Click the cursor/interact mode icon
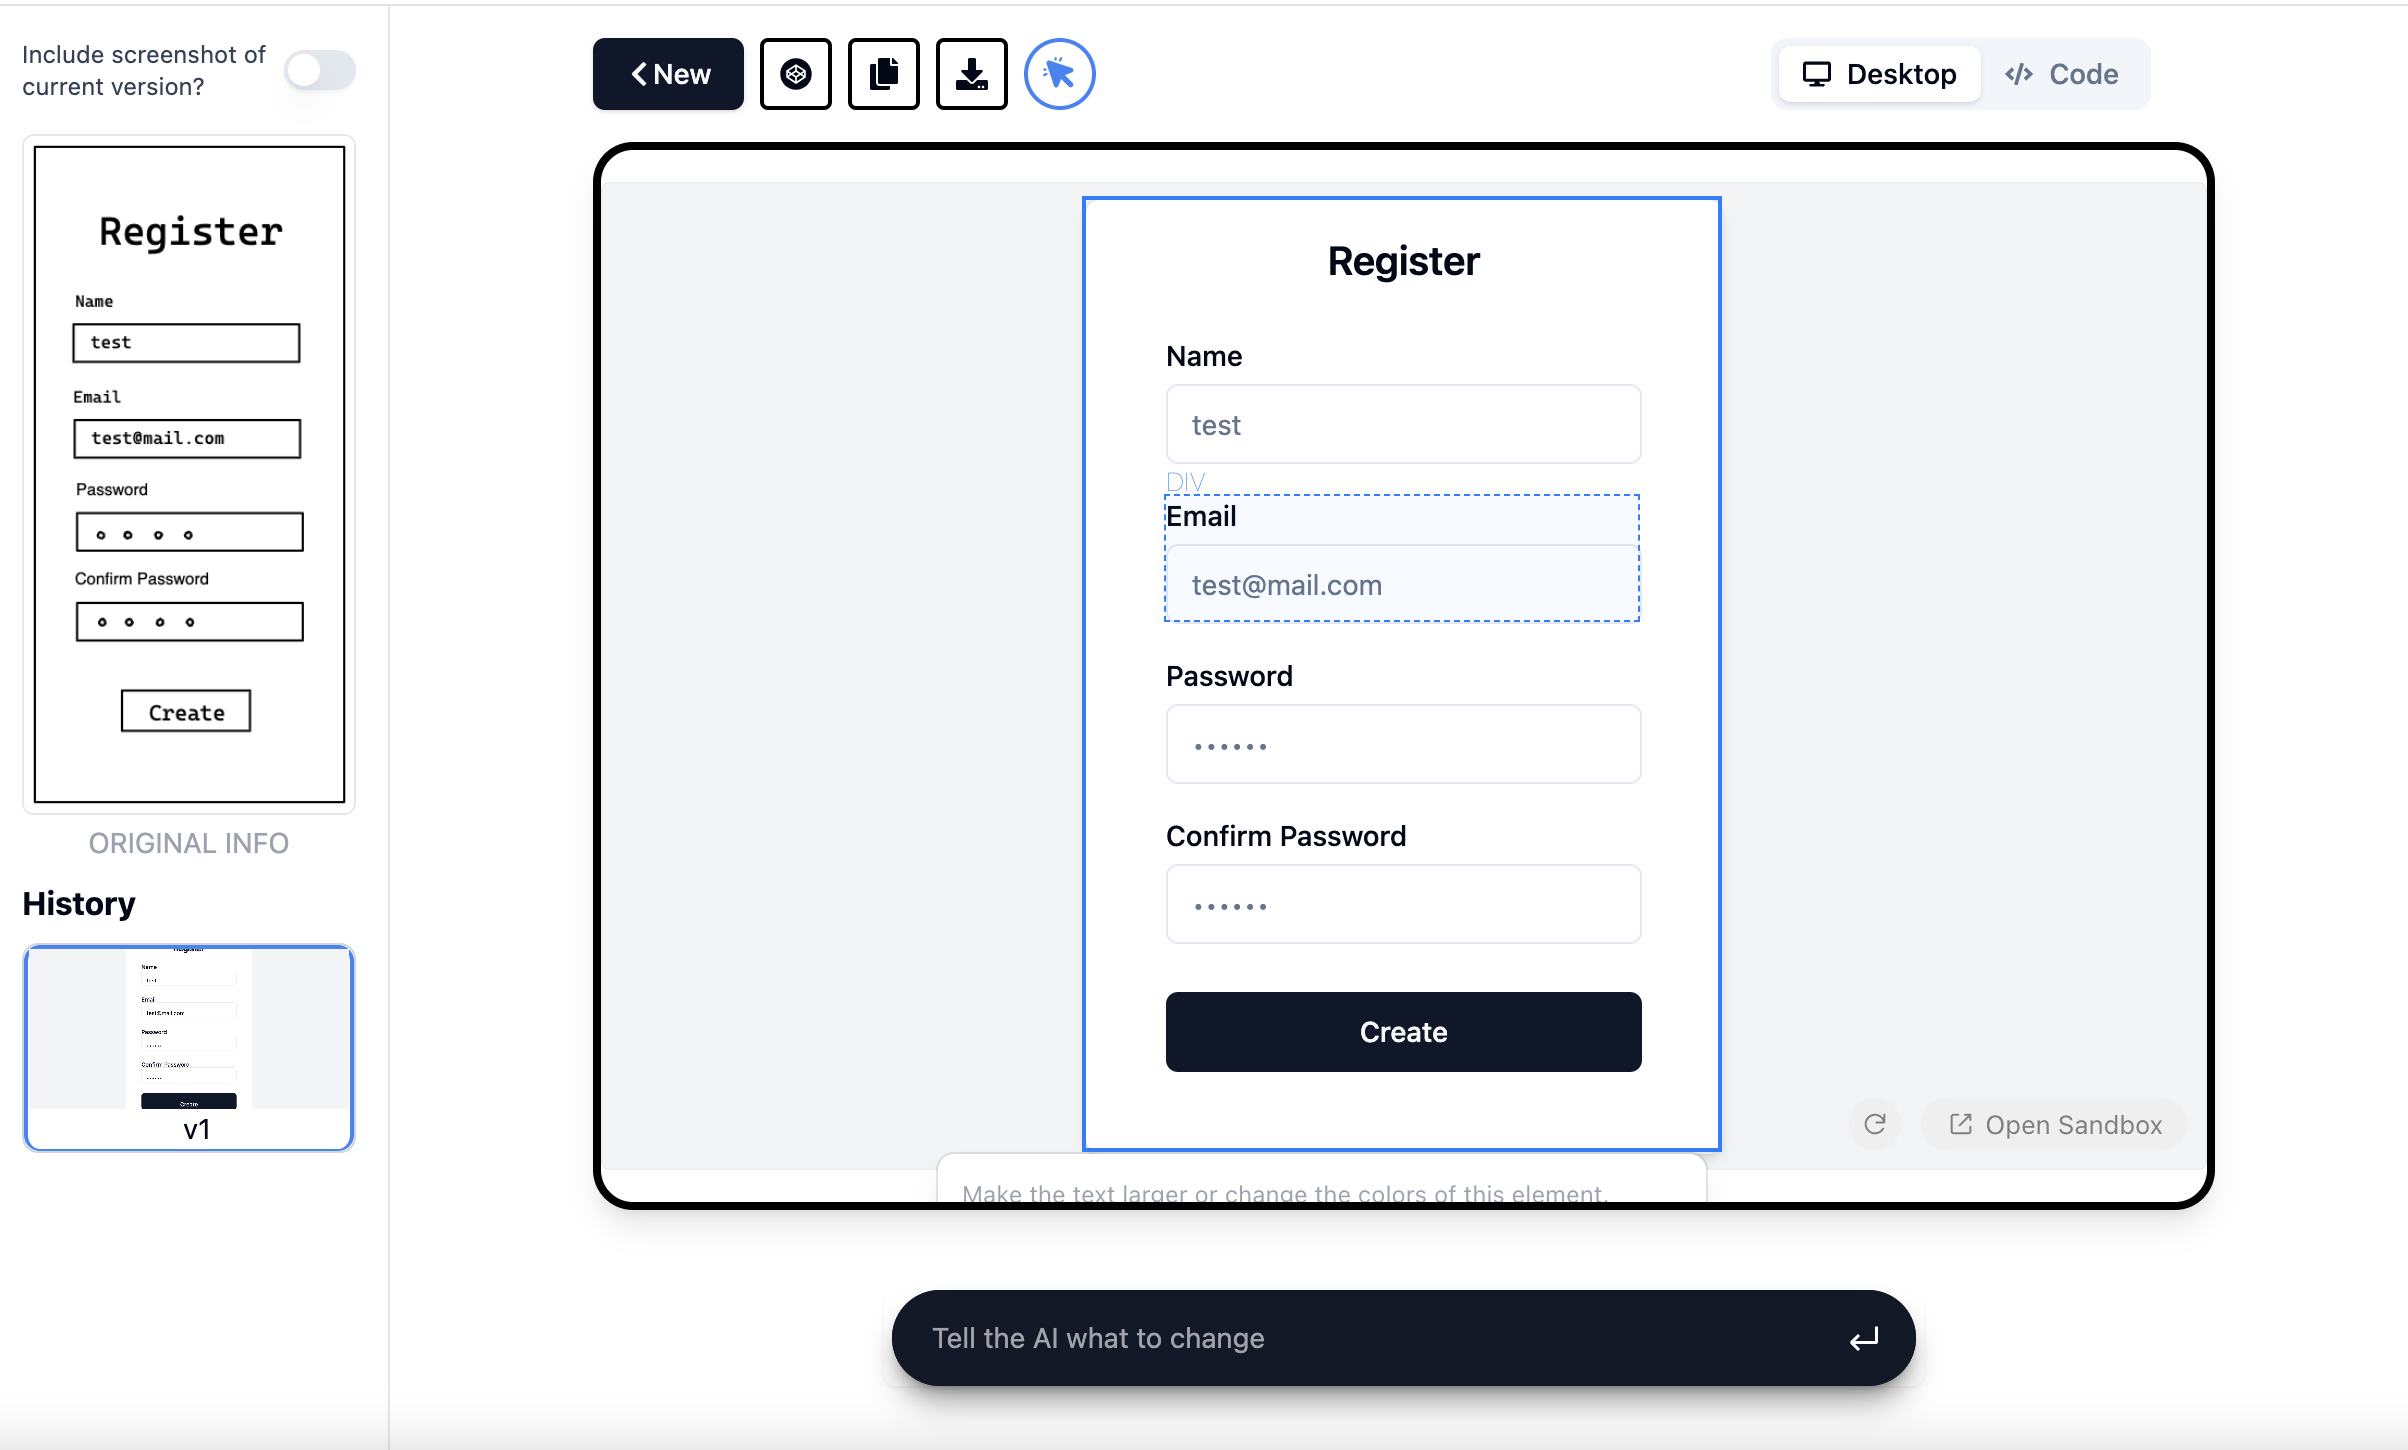Screen dimensions: 2408x1450 (1060, 72)
